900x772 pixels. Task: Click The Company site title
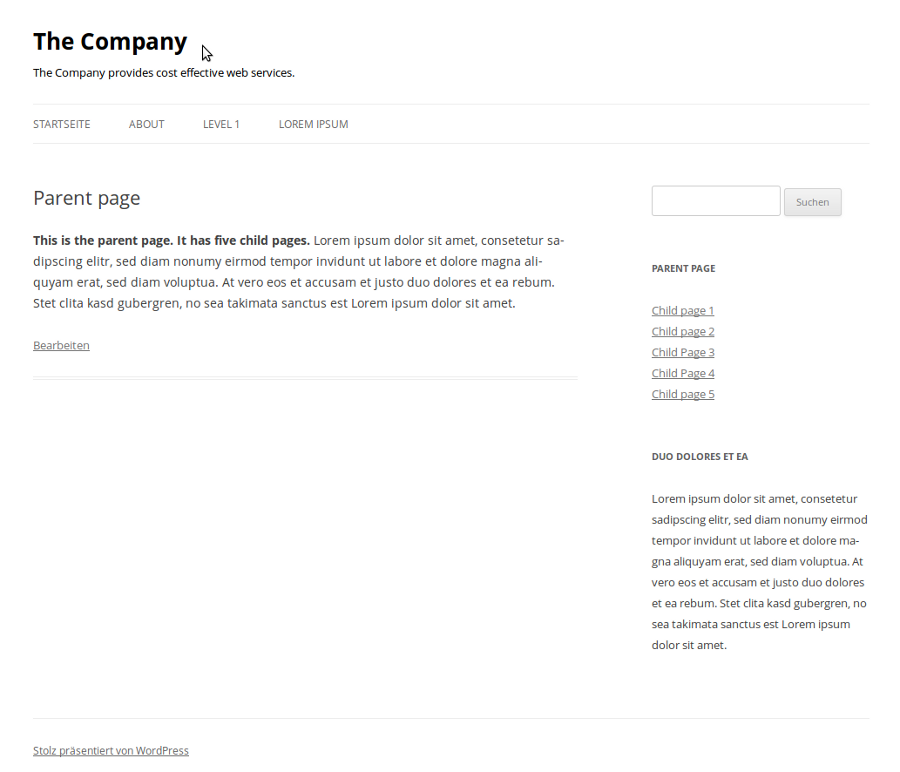[110, 42]
